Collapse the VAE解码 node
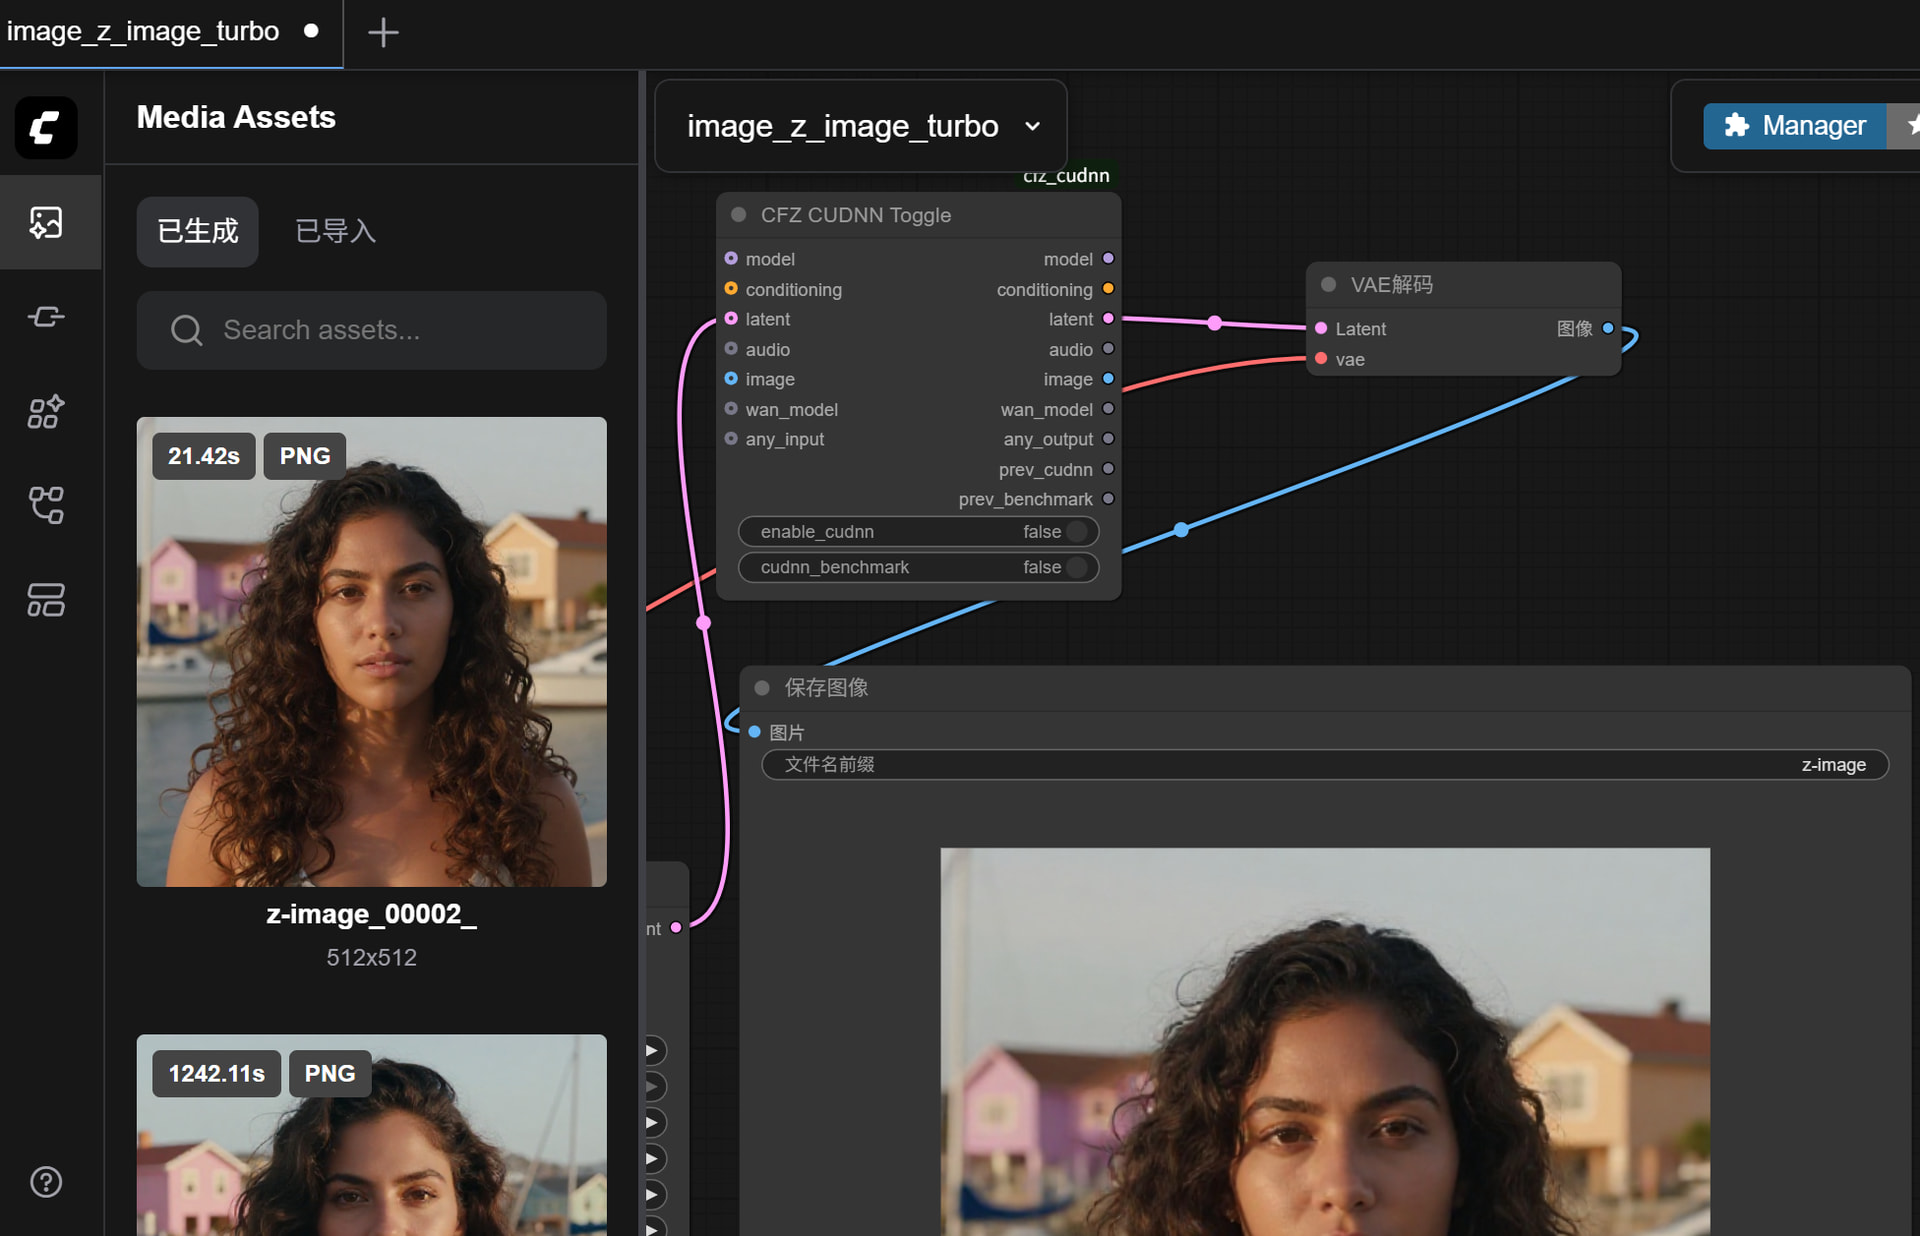Screen dimensions: 1920x1236 point(1329,285)
